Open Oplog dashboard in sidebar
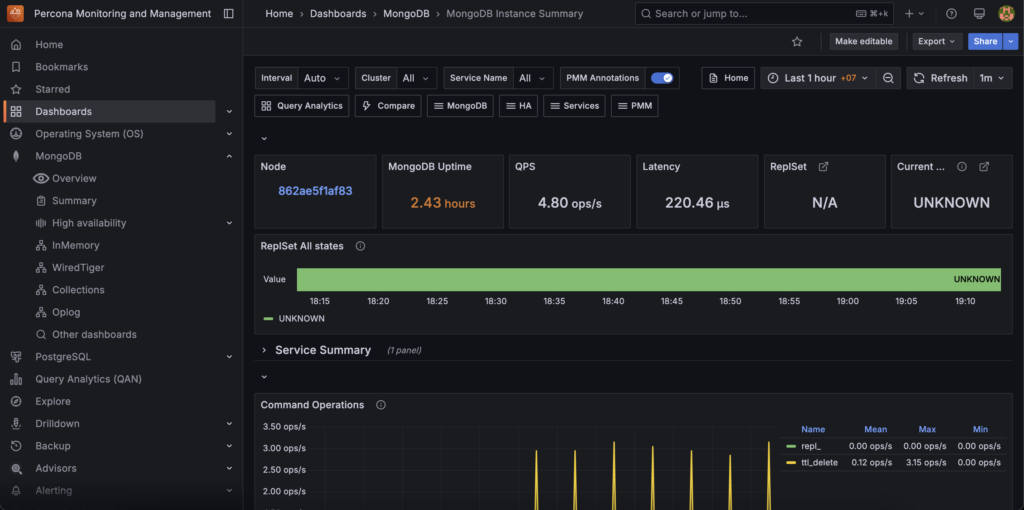 [66, 312]
